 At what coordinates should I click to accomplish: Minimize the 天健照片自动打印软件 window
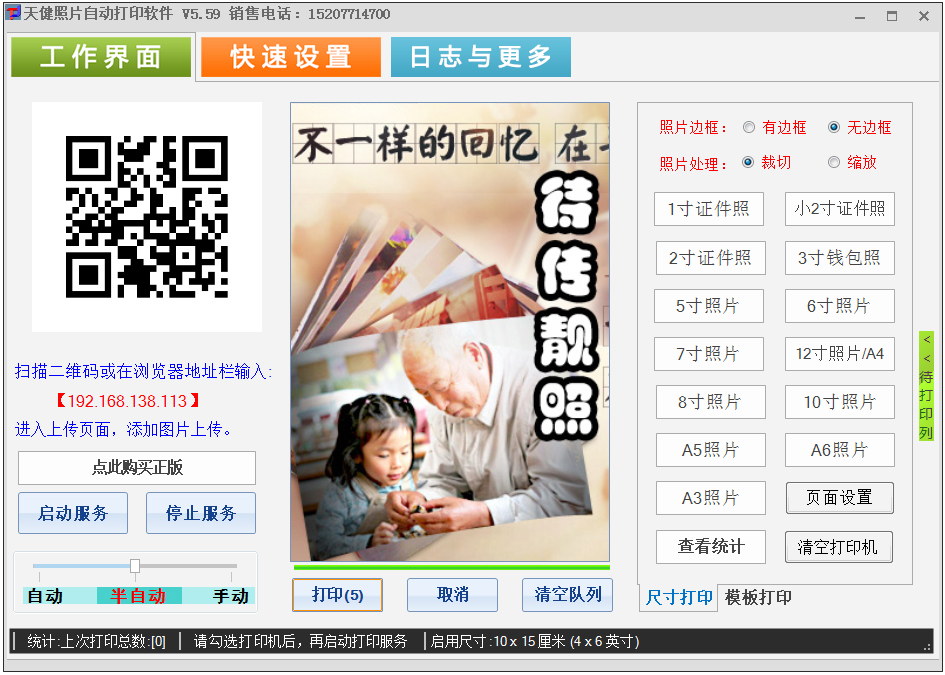(x=860, y=16)
